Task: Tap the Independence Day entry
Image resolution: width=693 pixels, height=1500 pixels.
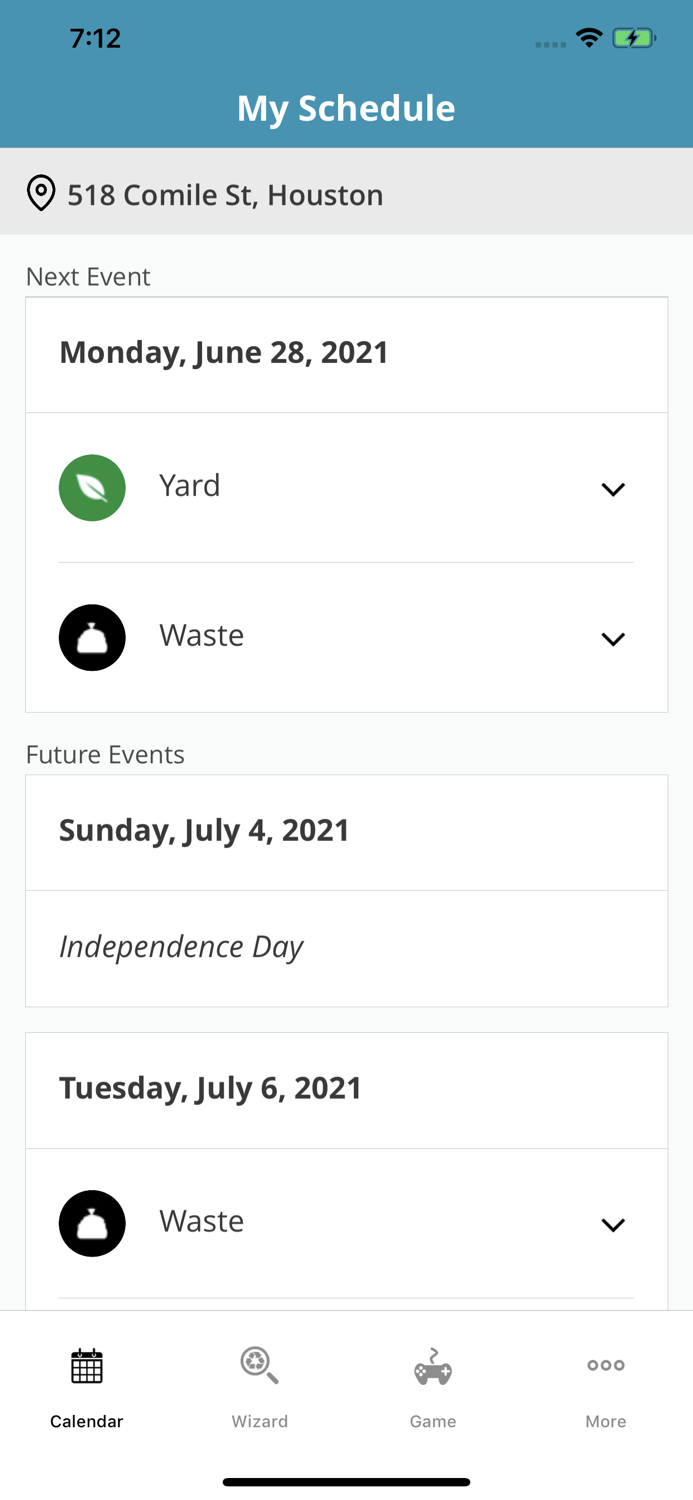Action: tap(181, 946)
